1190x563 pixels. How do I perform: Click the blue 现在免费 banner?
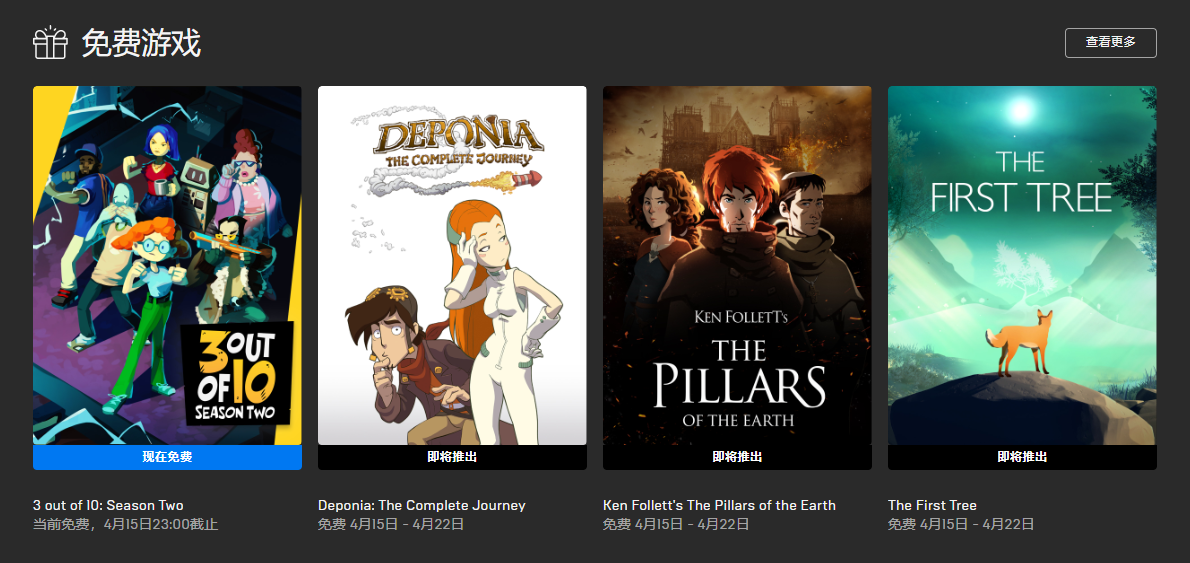click(167, 457)
